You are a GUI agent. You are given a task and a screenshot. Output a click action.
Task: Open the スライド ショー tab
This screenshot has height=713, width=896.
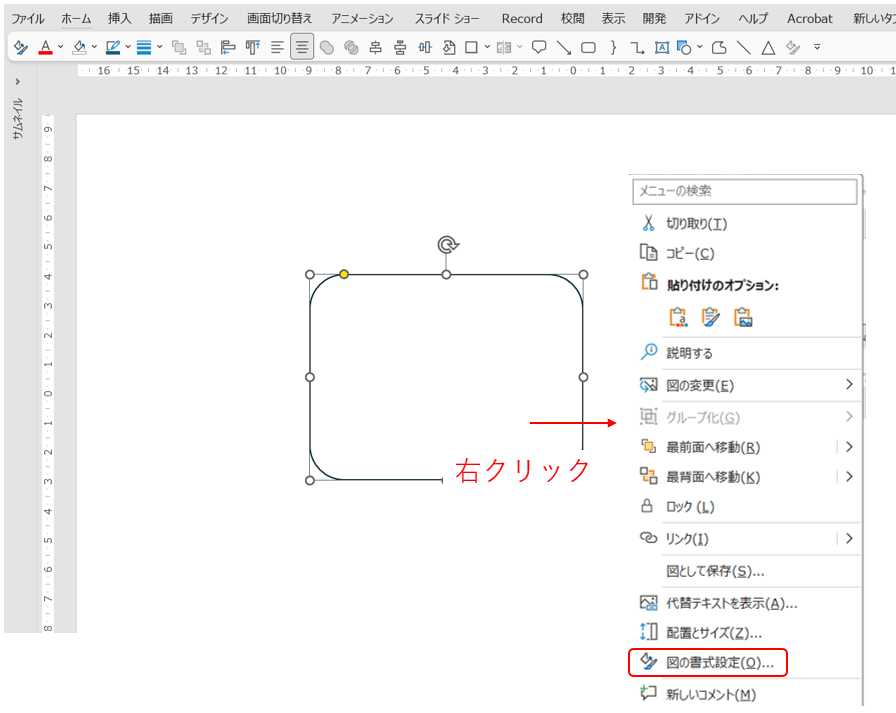[x=447, y=18]
